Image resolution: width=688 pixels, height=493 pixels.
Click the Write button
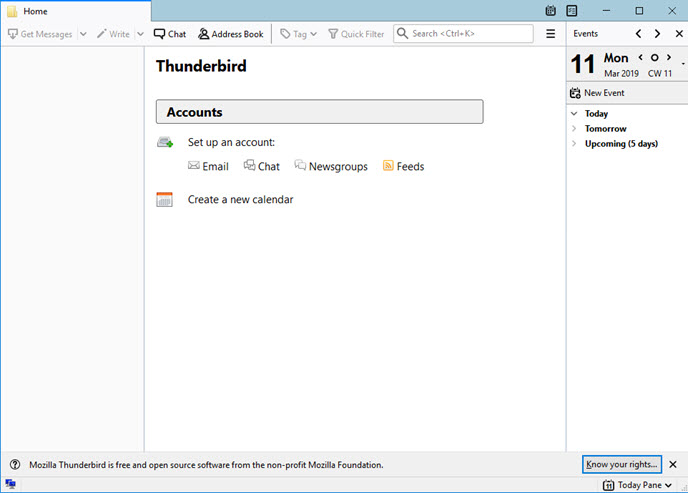113,34
